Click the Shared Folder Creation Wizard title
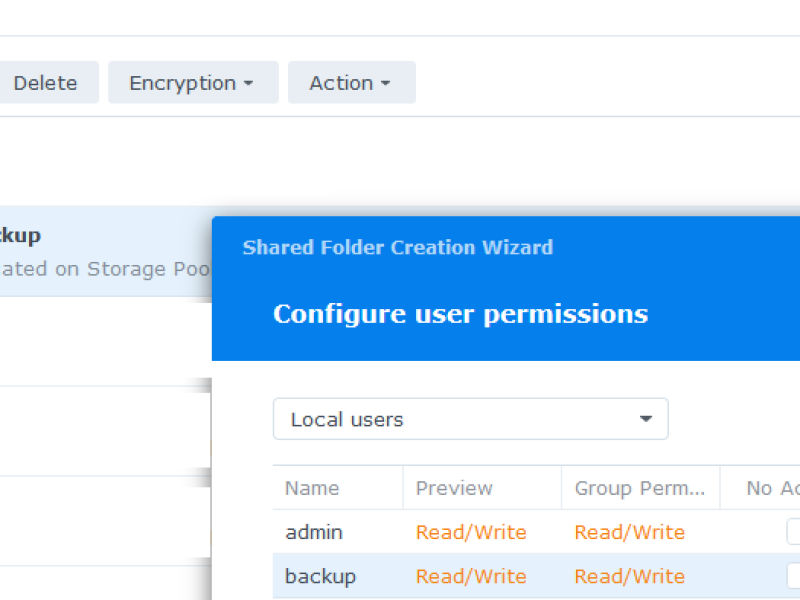This screenshot has width=800, height=600. tap(398, 247)
